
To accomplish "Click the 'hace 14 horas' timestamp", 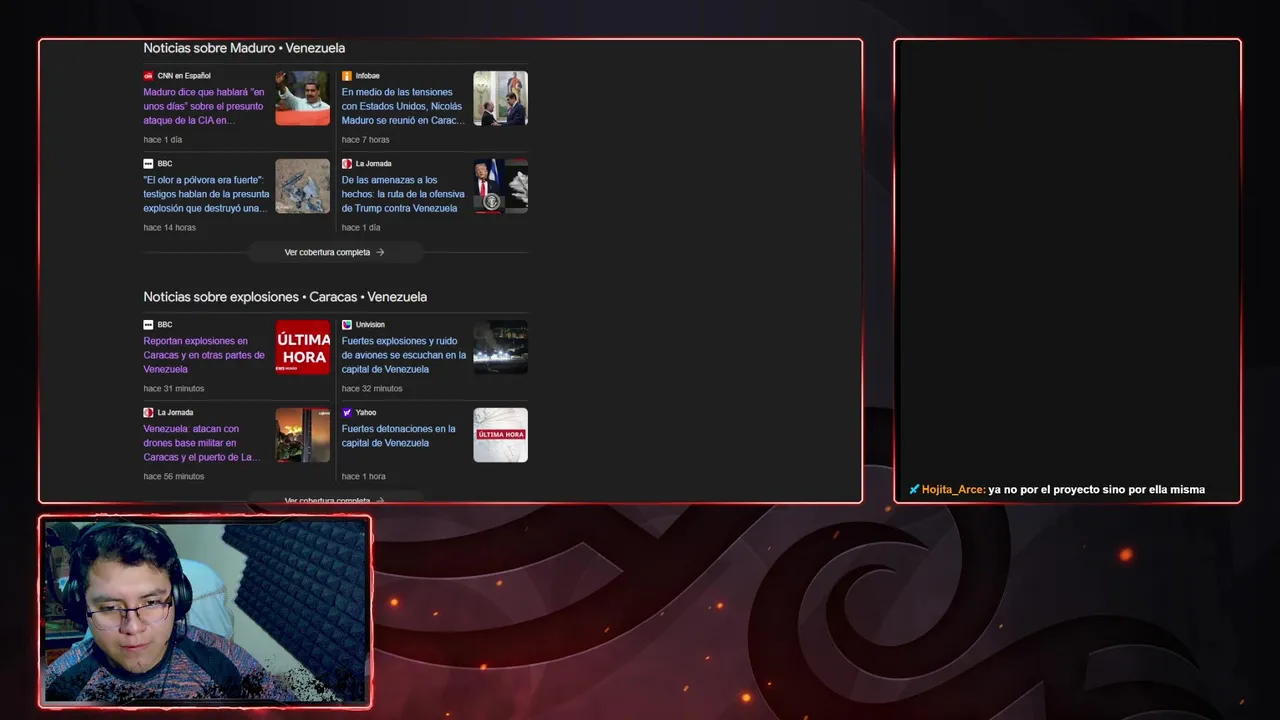I will [x=170, y=228].
